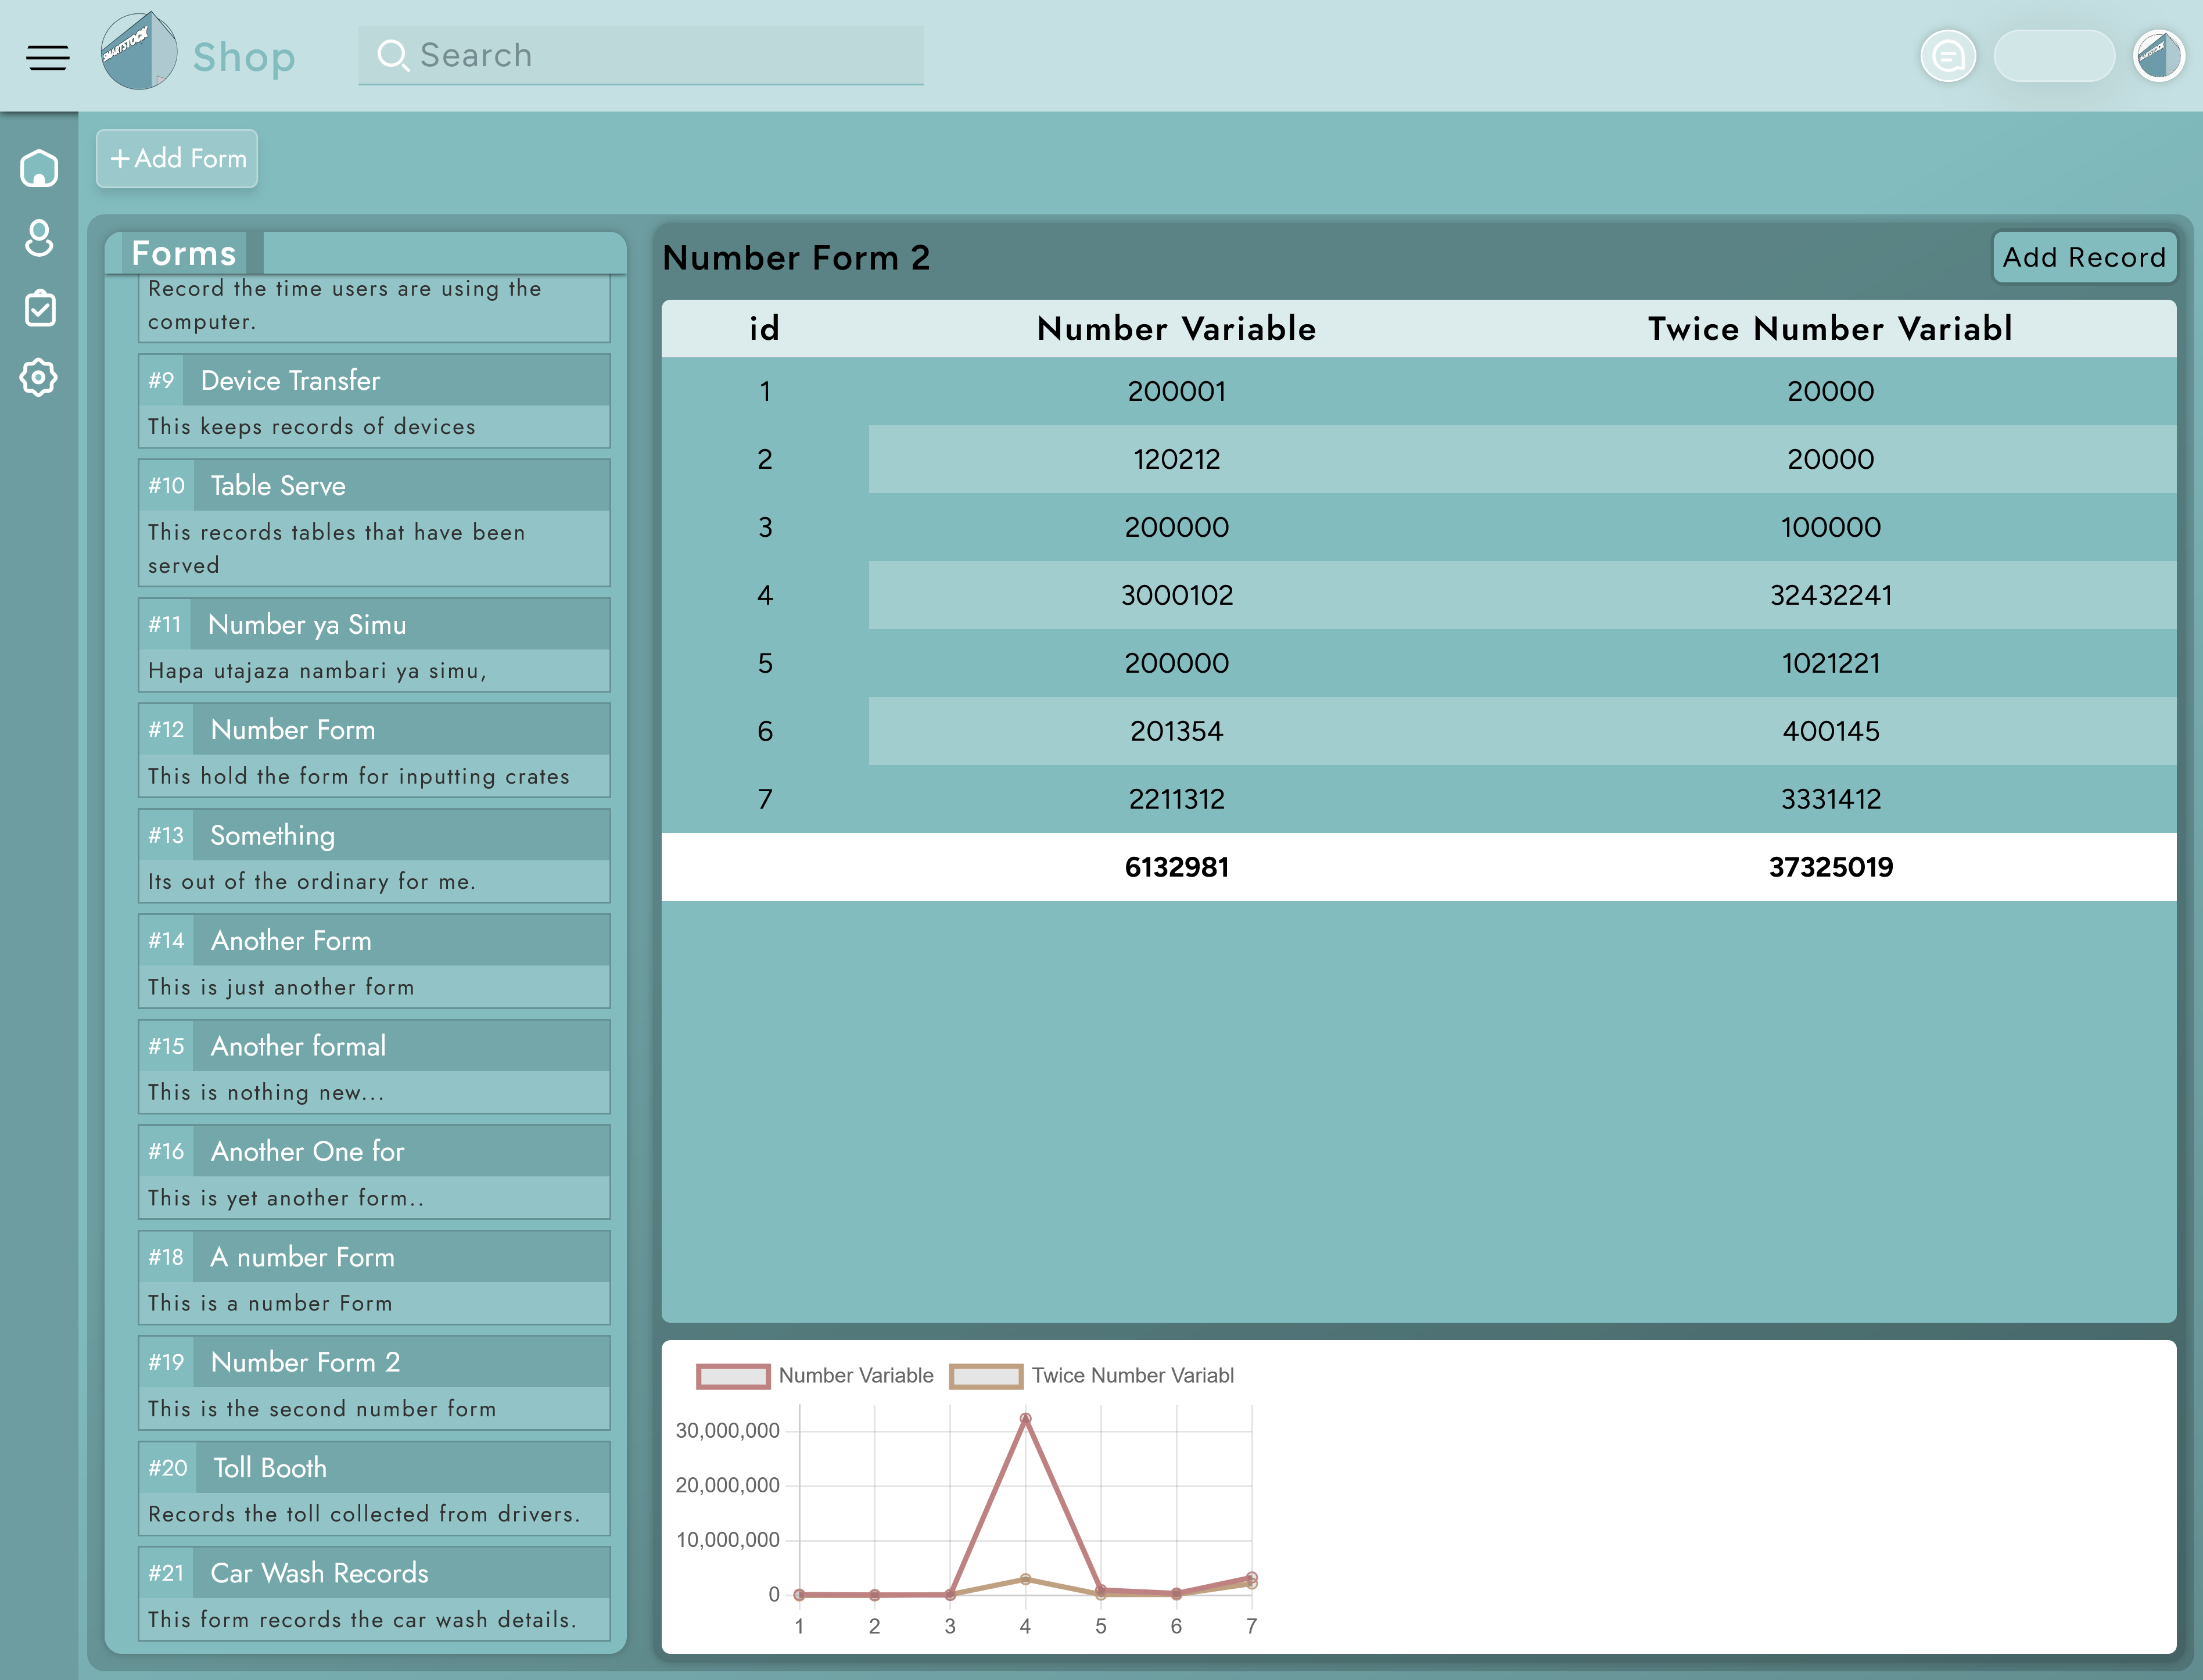Click the Smartstock shop logo

click(x=139, y=52)
